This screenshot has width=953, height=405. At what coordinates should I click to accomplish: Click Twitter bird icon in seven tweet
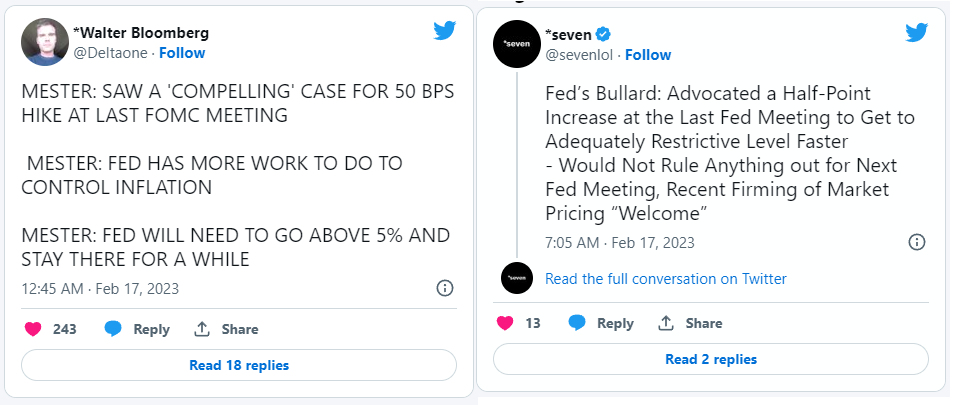click(917, 32)
